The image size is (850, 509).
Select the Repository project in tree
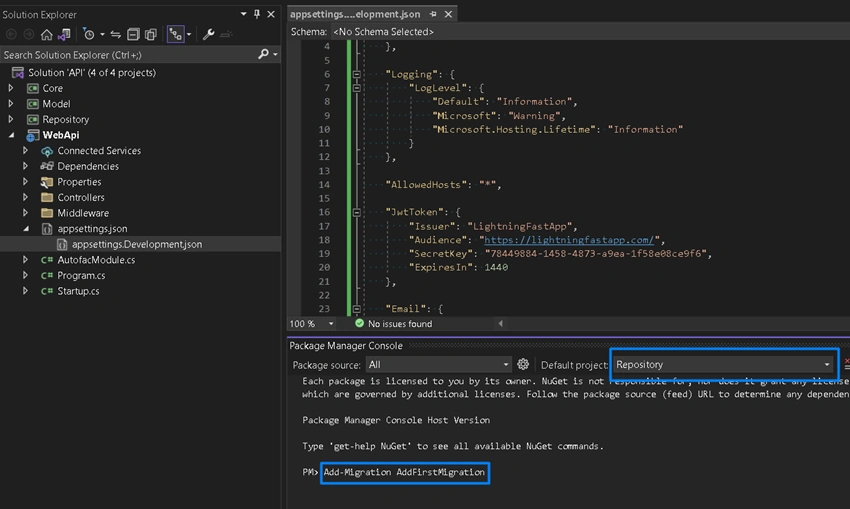(x=66, y=119)
